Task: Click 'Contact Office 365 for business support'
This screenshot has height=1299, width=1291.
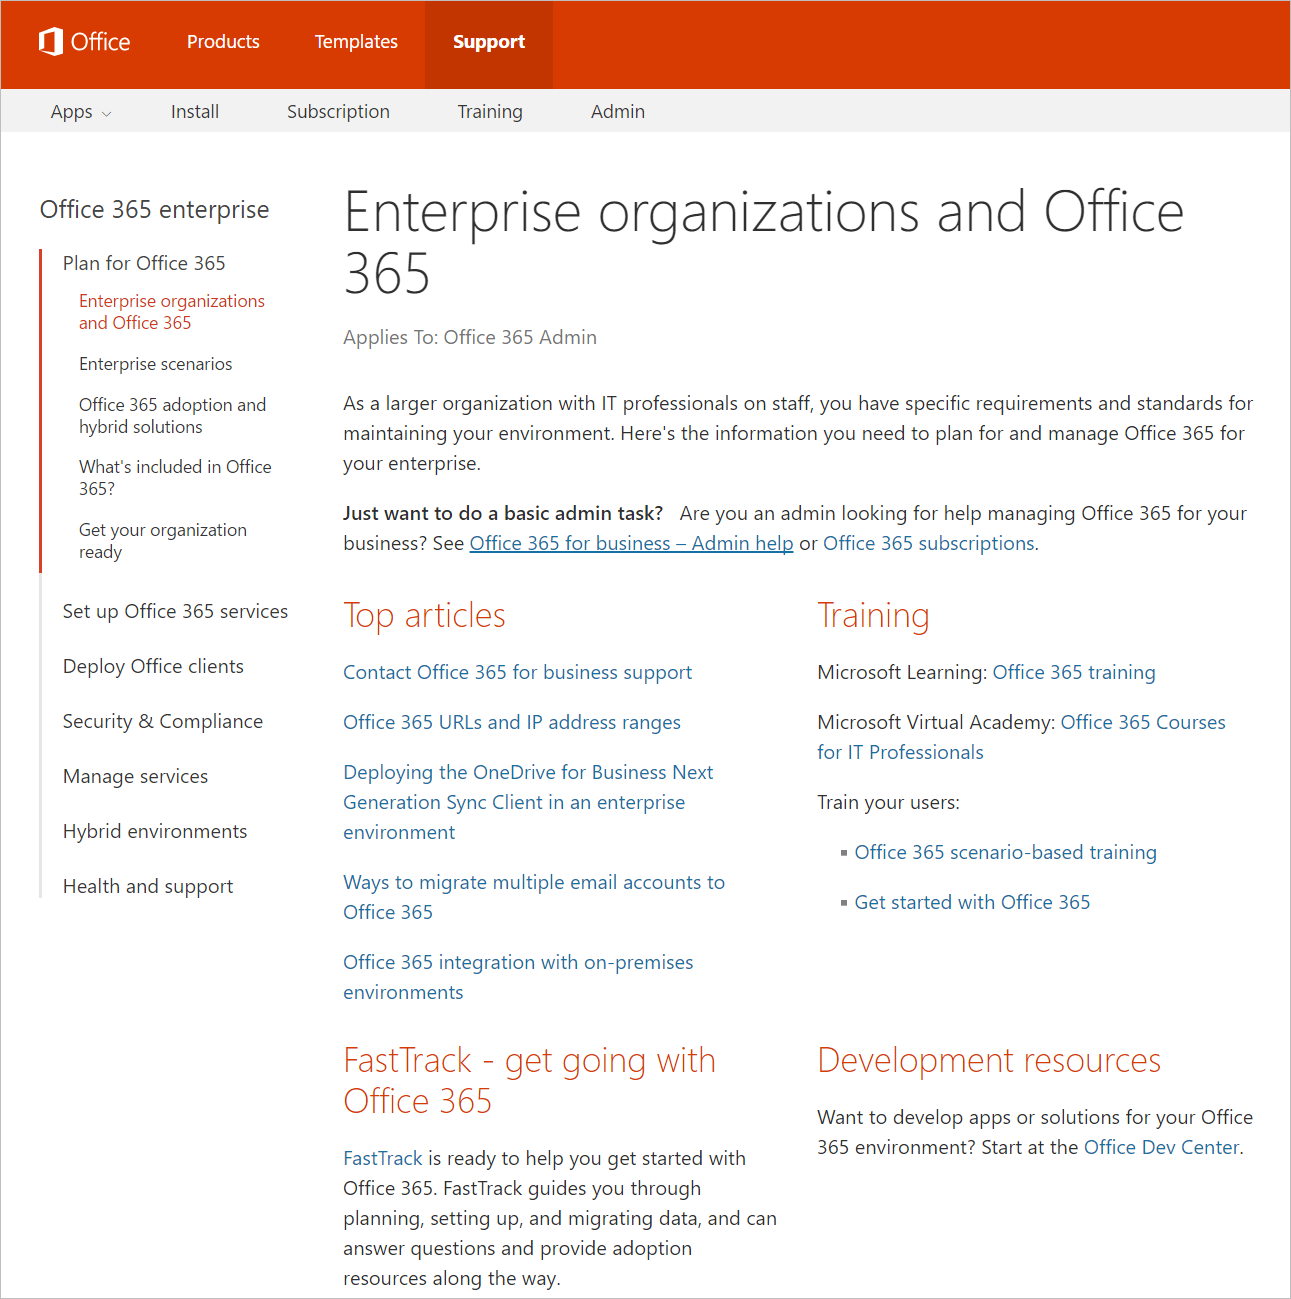Action: (517, 672)
